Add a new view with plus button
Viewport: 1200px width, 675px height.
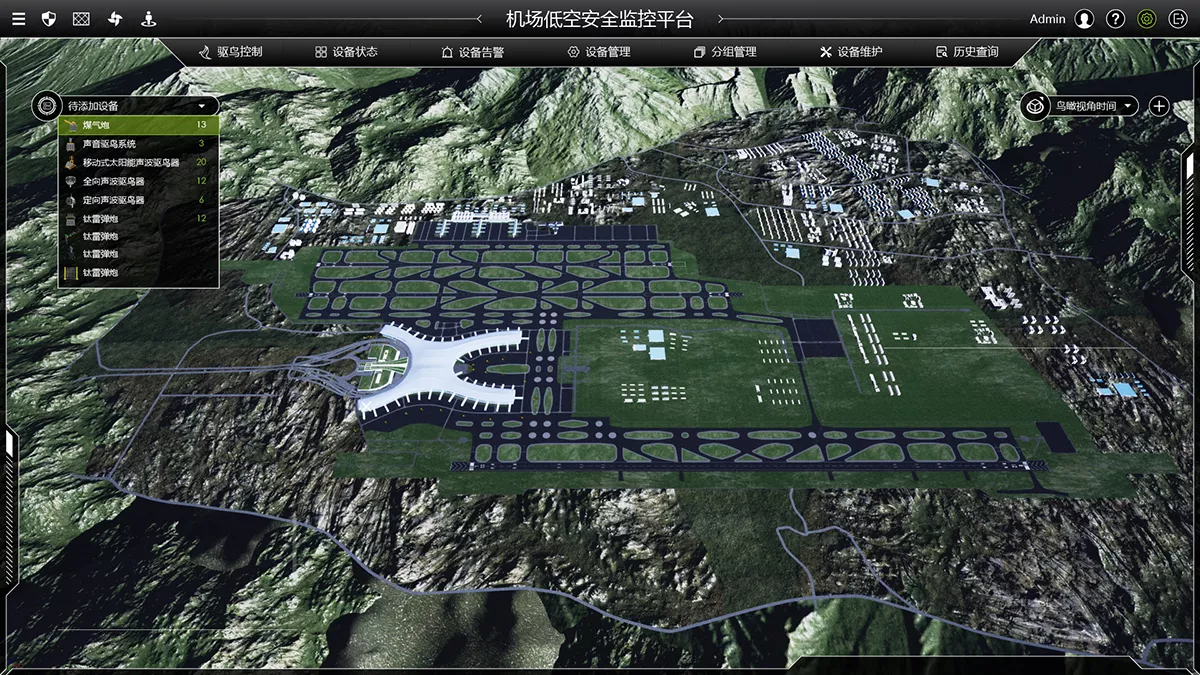[1159, 105]
